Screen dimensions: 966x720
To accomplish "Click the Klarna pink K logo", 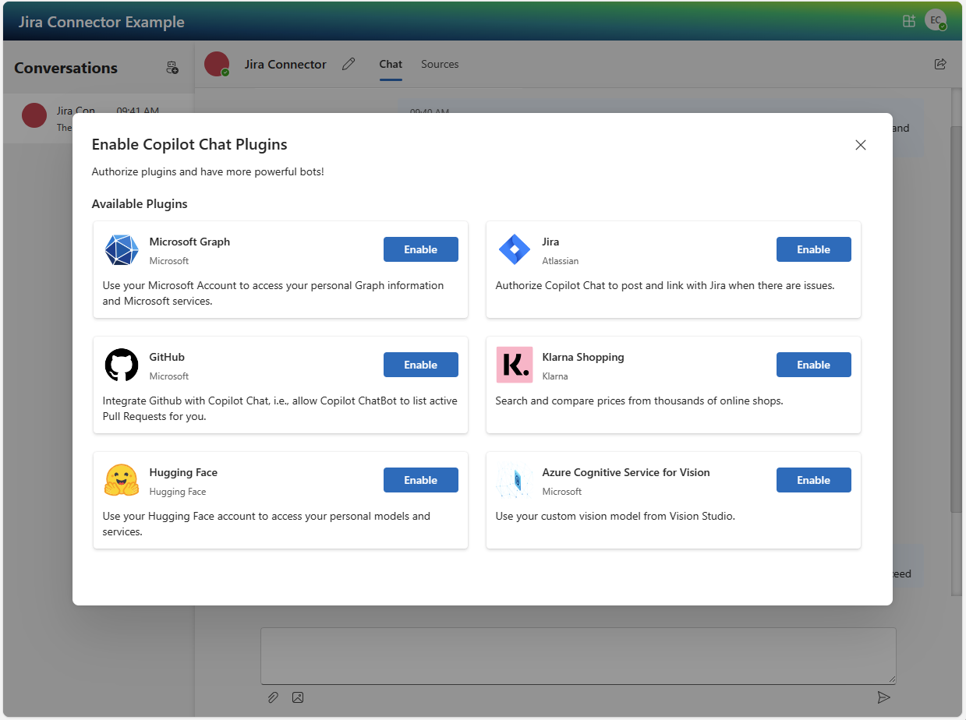I will tap(514, 365).
